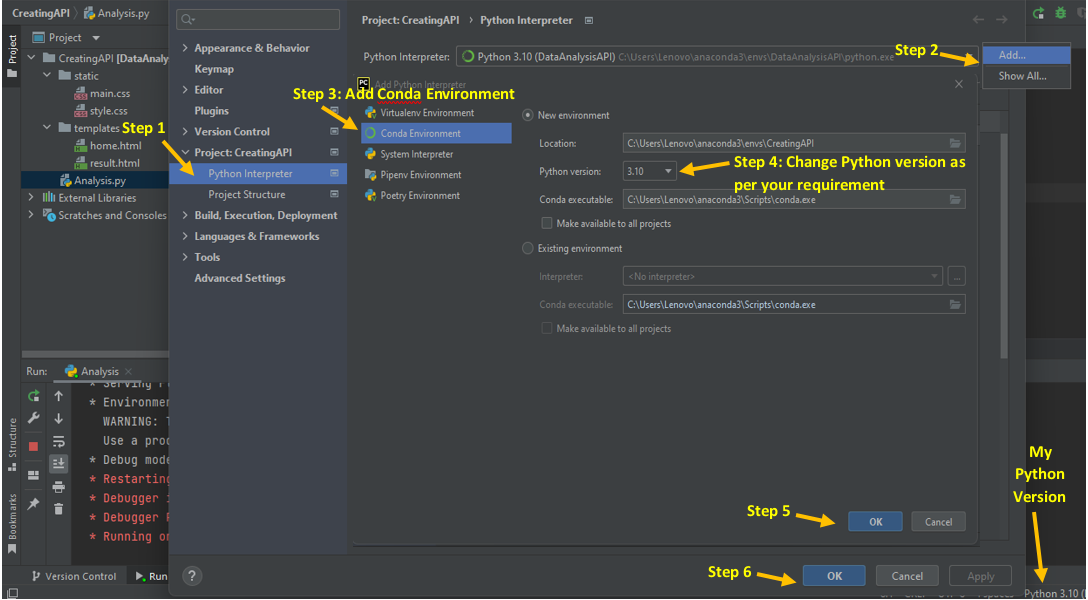
Task: Open run configuration wrench in Run panel
Action: [33, 418]
